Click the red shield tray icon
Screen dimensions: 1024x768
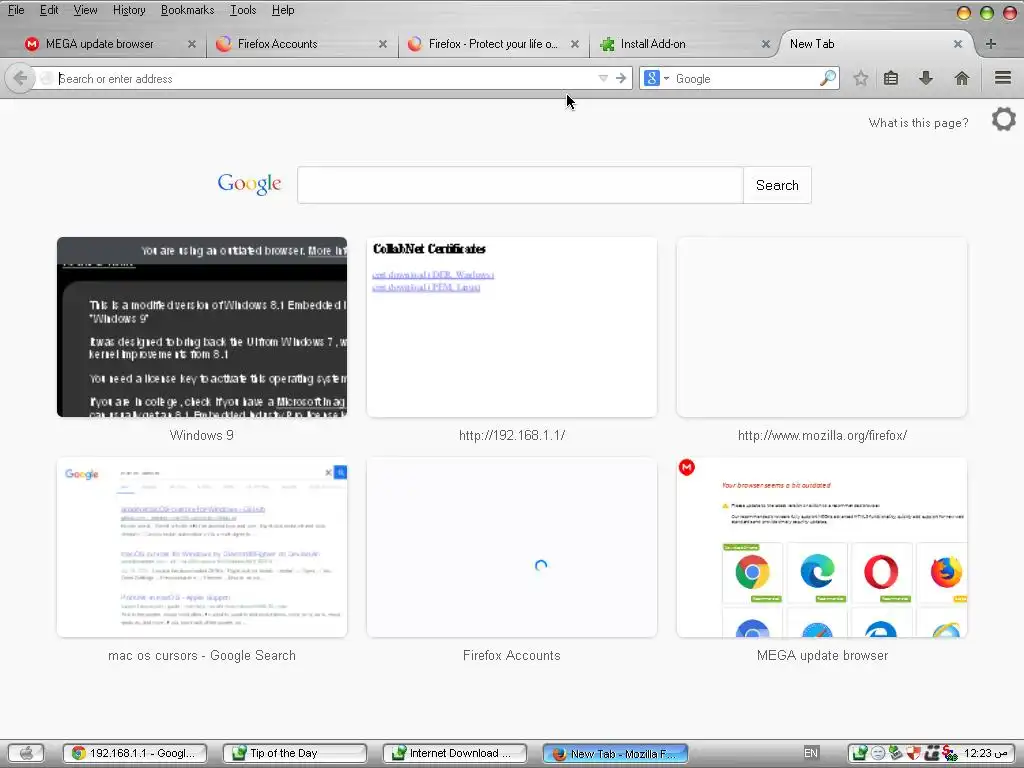coord(913,753)
